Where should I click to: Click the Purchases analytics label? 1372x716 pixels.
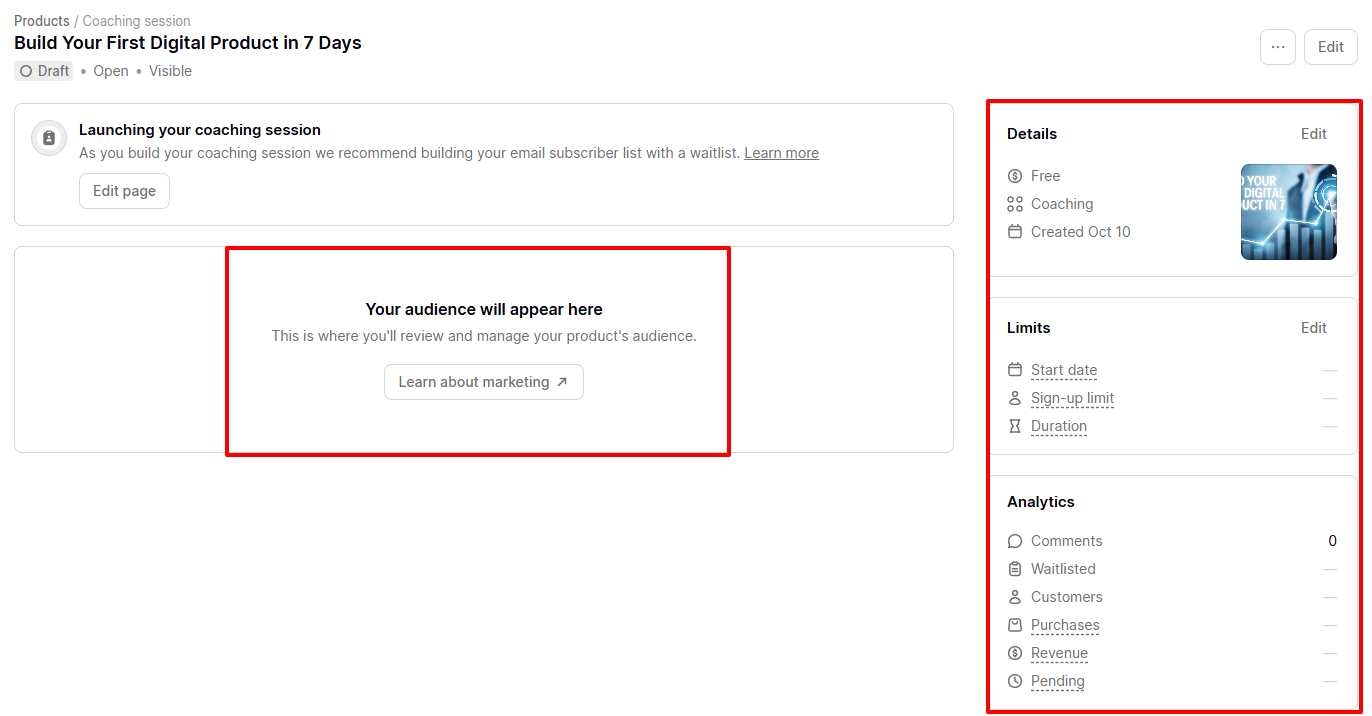1065,625
